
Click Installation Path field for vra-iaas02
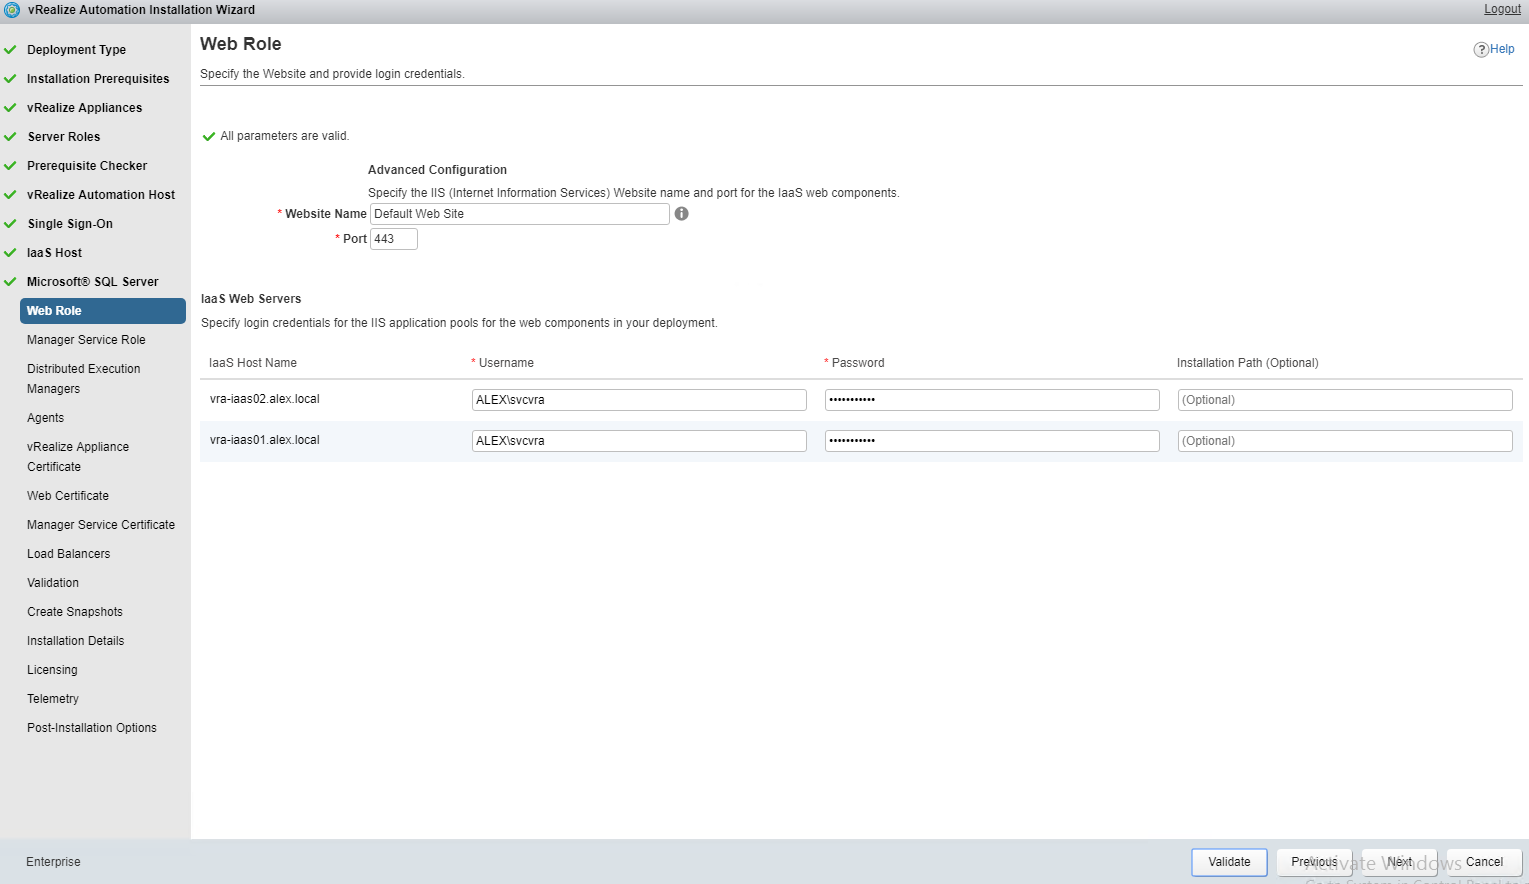(x=1344, y=400)
